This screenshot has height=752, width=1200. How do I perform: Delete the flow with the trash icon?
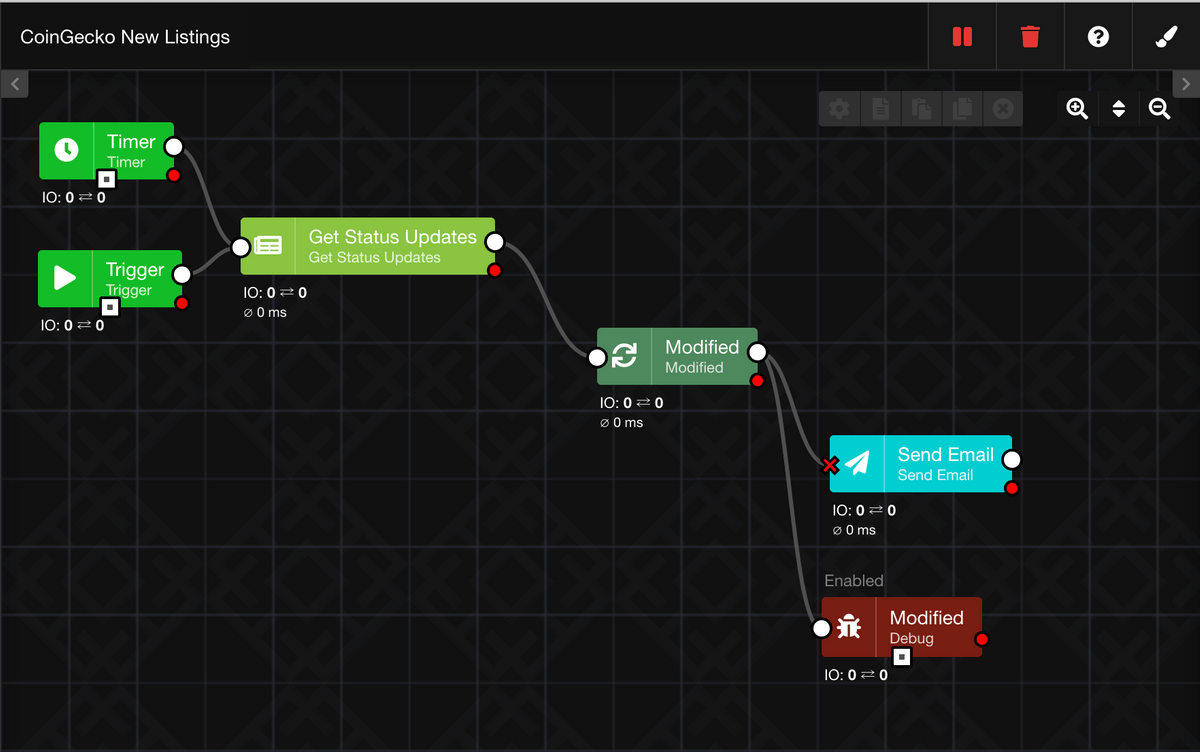point(1030,37)
